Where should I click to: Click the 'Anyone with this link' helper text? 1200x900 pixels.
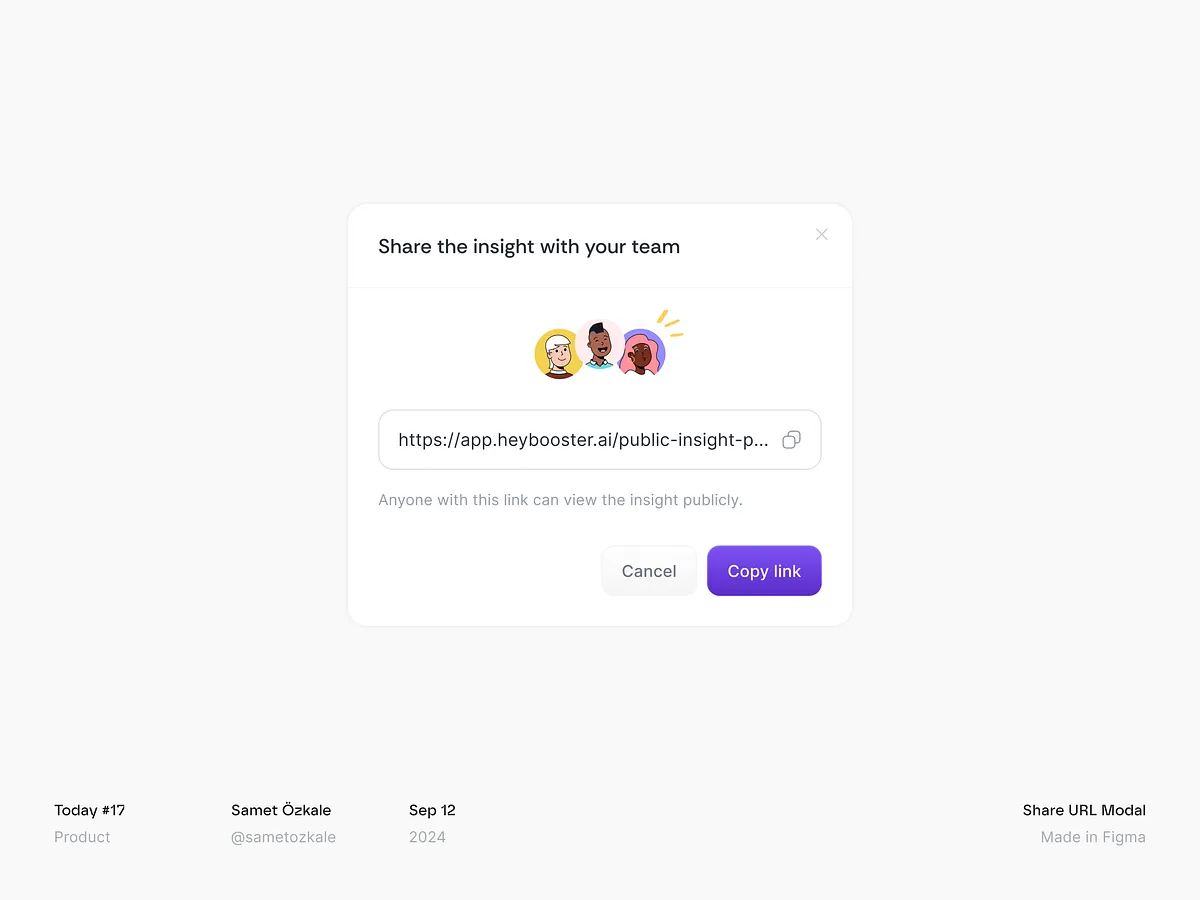[x=560, y=500]
